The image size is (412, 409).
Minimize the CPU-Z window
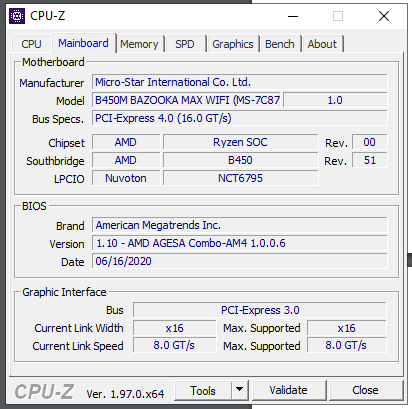click(x=293, y=16)
